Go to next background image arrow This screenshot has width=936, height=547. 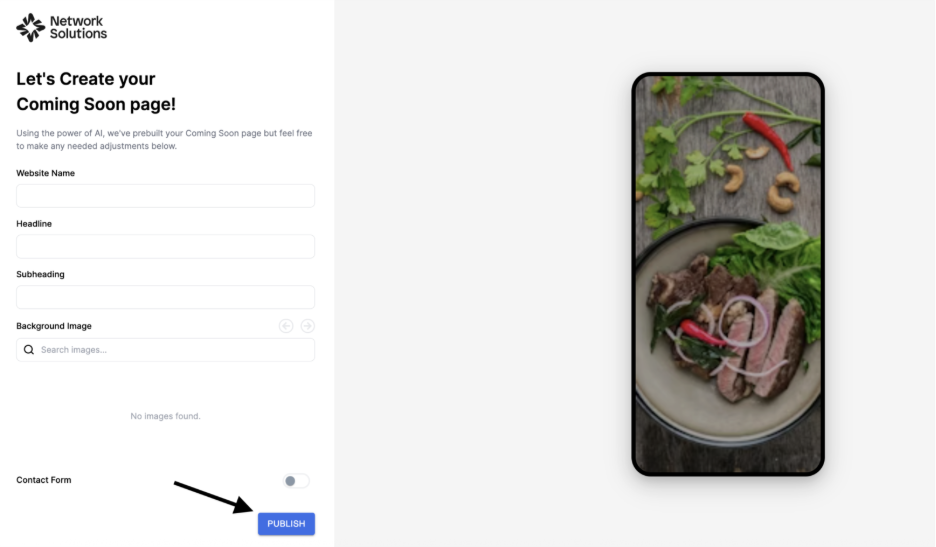307,326
